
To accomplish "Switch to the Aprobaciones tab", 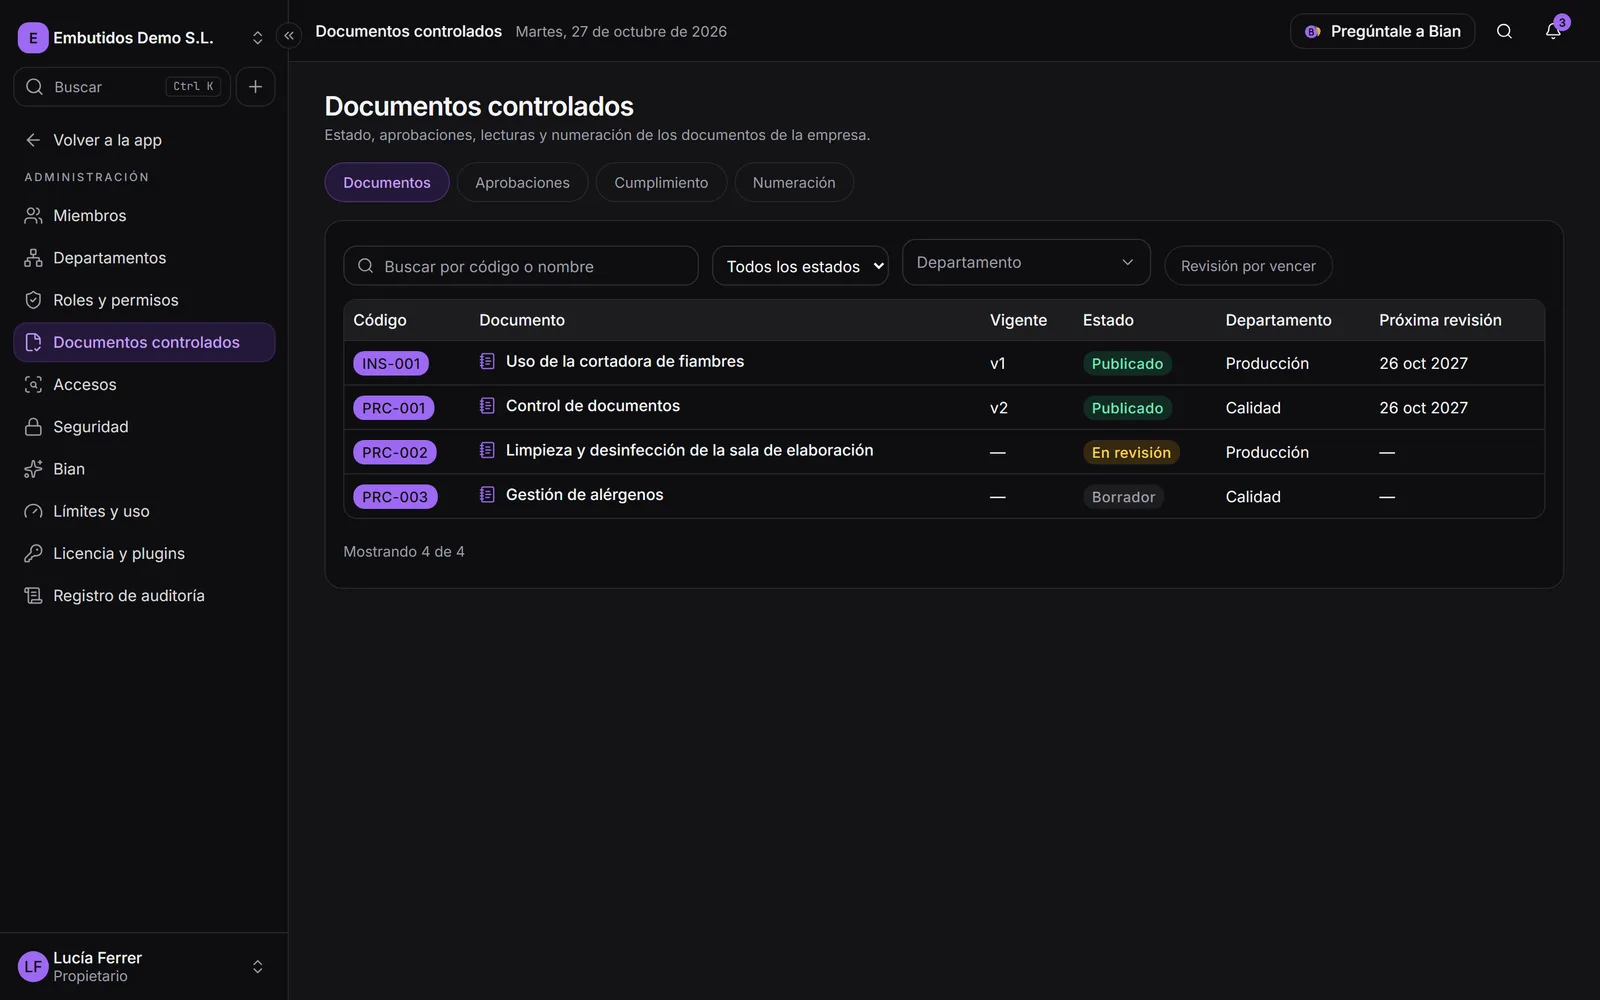I will pos(522,182).
